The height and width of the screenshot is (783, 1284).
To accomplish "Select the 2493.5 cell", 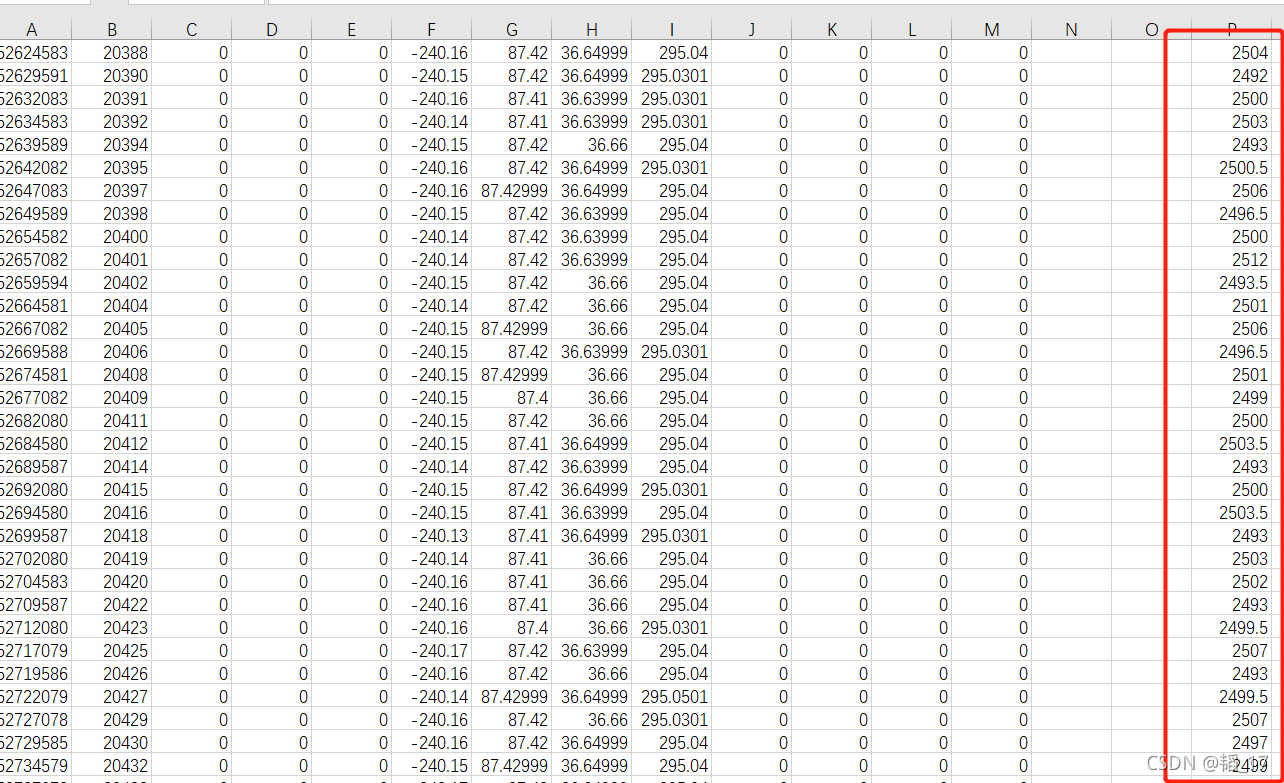I will pos(1231,282).
